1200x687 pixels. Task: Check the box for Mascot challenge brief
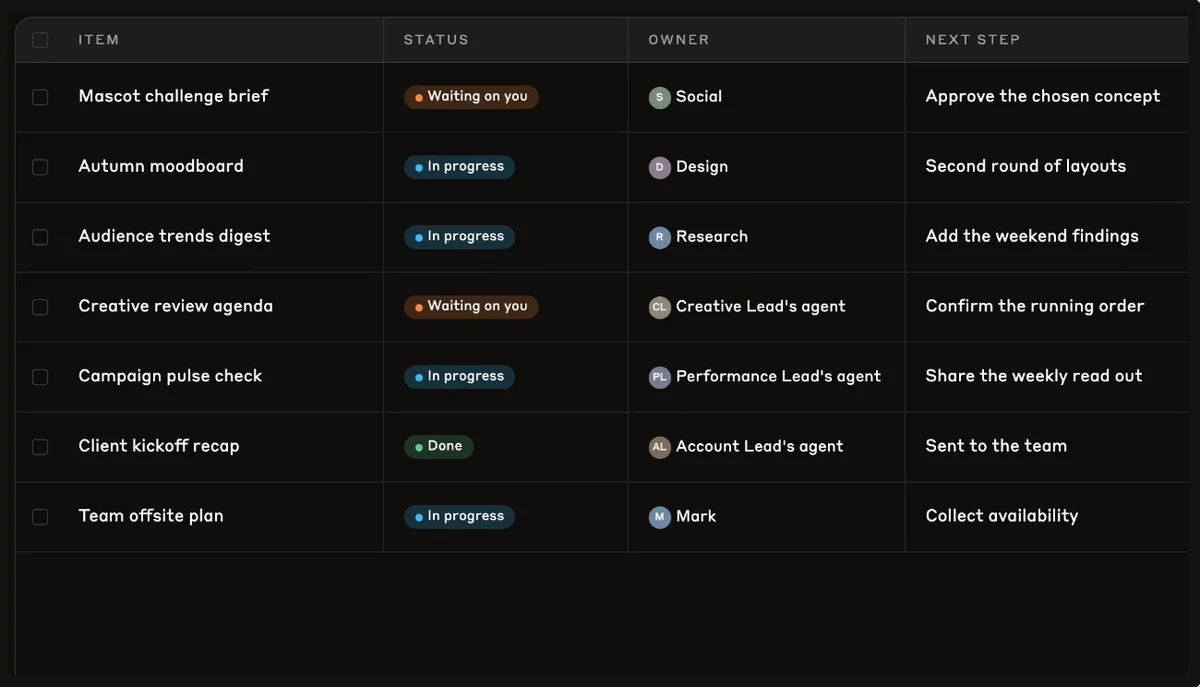point(40,97)
